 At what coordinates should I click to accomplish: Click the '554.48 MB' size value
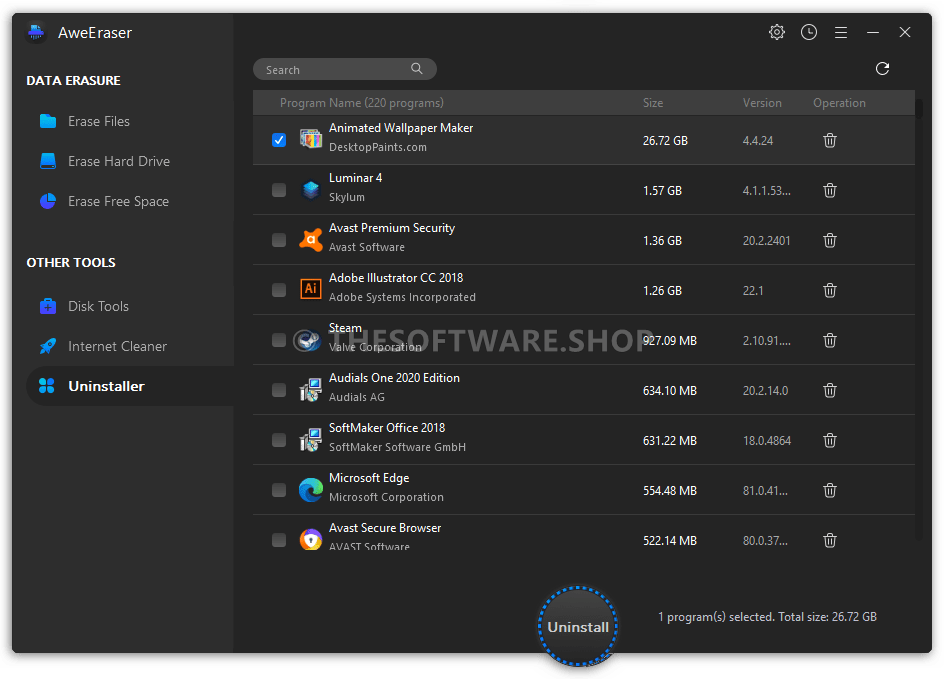(x=669, y=491)
